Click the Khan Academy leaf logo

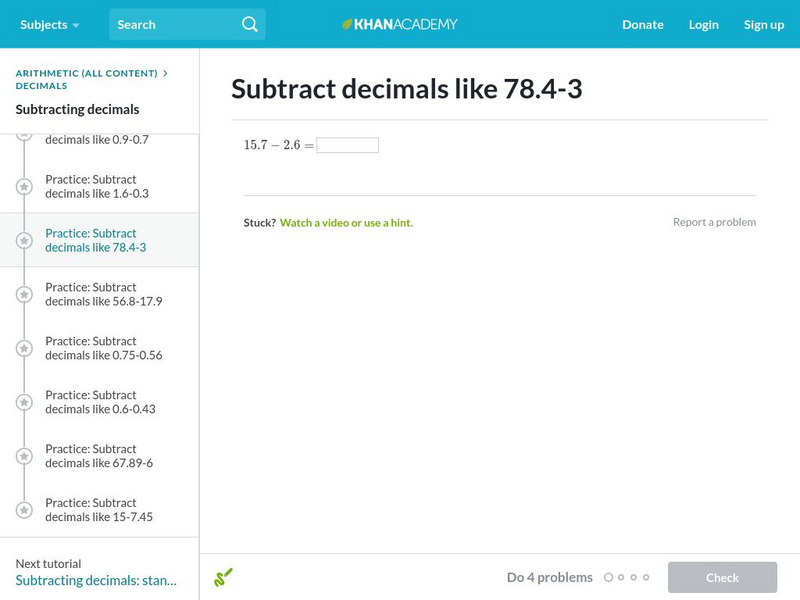(348, 24)
